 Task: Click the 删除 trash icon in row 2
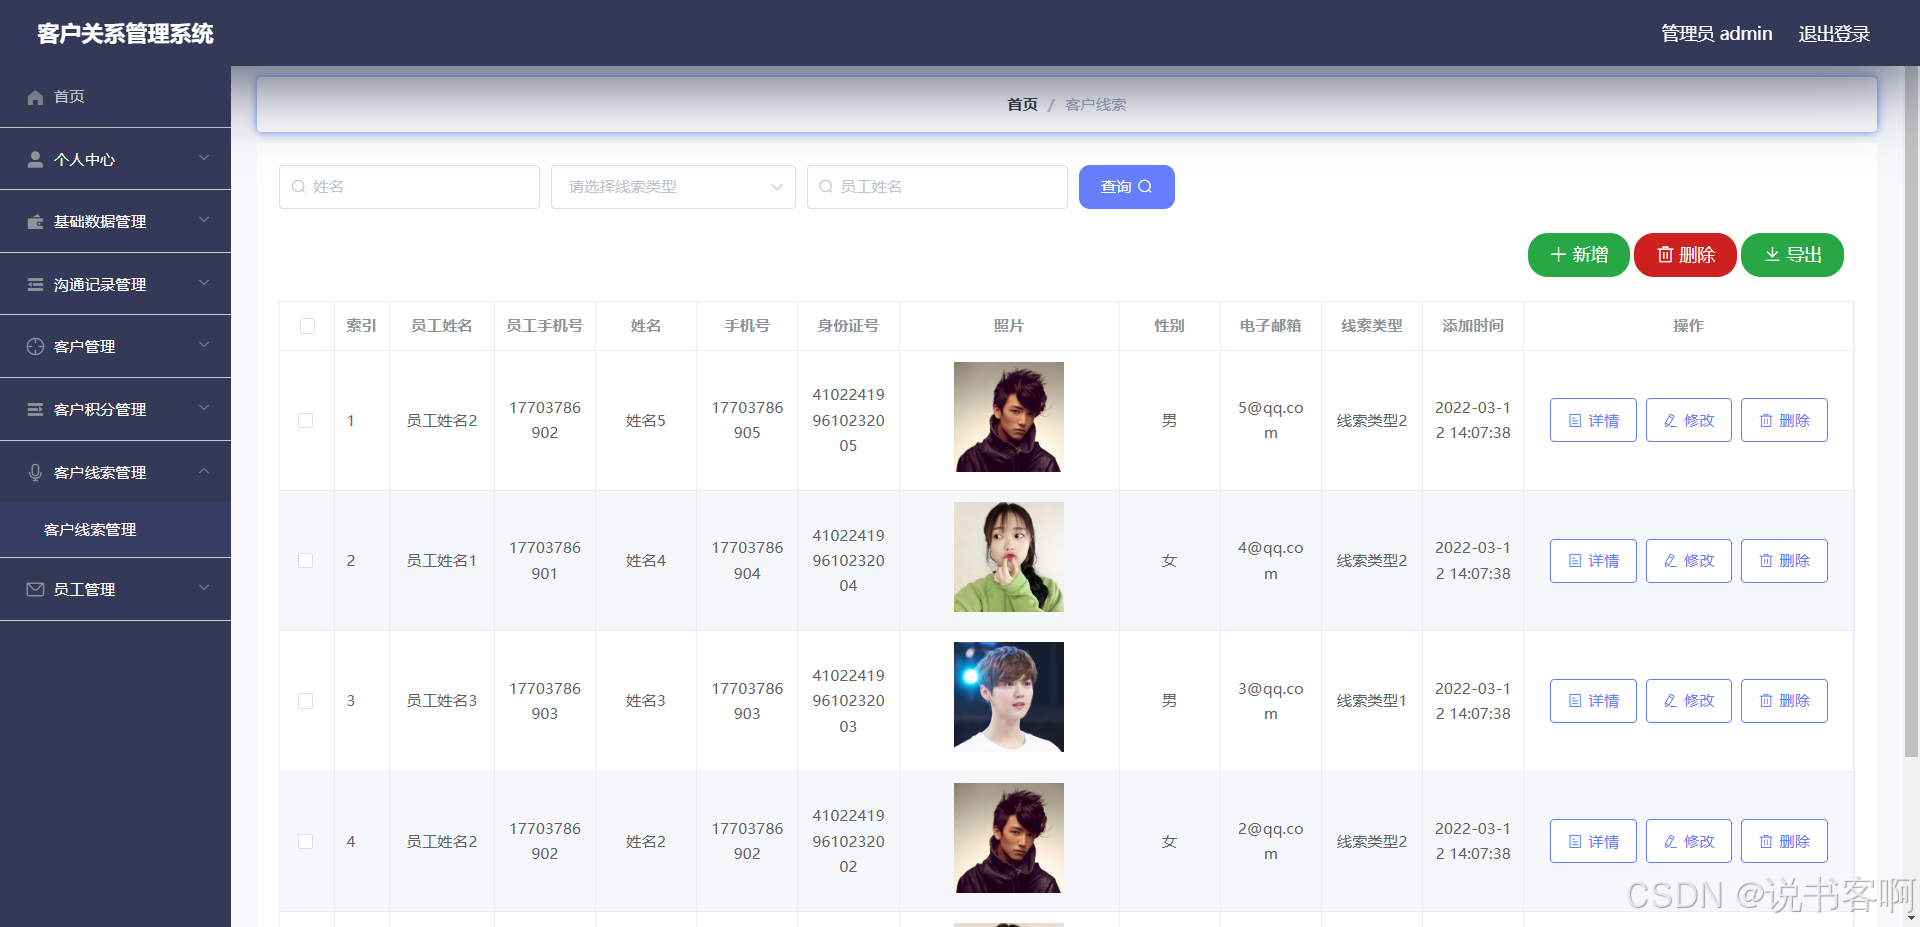click(1766, 561)
